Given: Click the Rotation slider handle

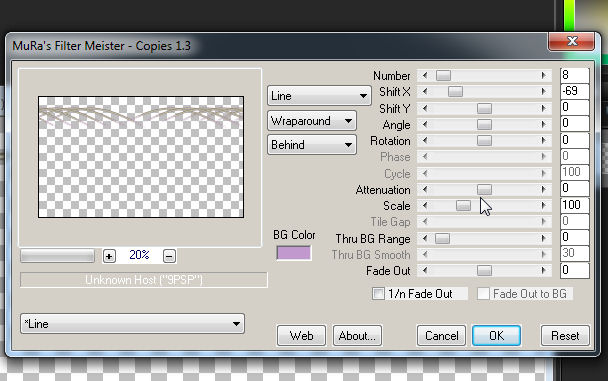Looking at the screenshot, I should point(484,140).
